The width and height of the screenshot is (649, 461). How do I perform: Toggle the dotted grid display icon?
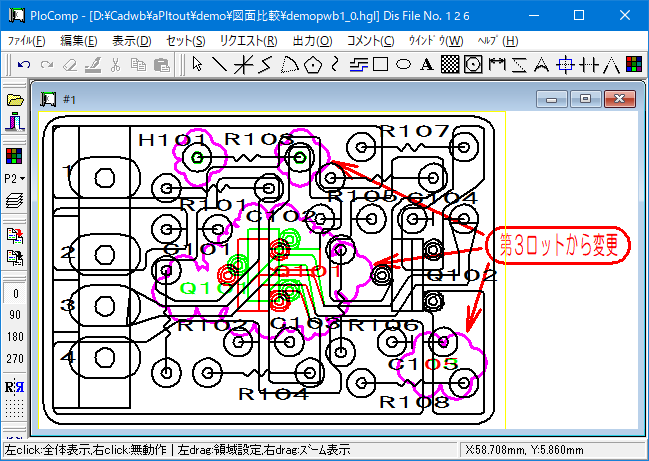(x=14, y=409)
